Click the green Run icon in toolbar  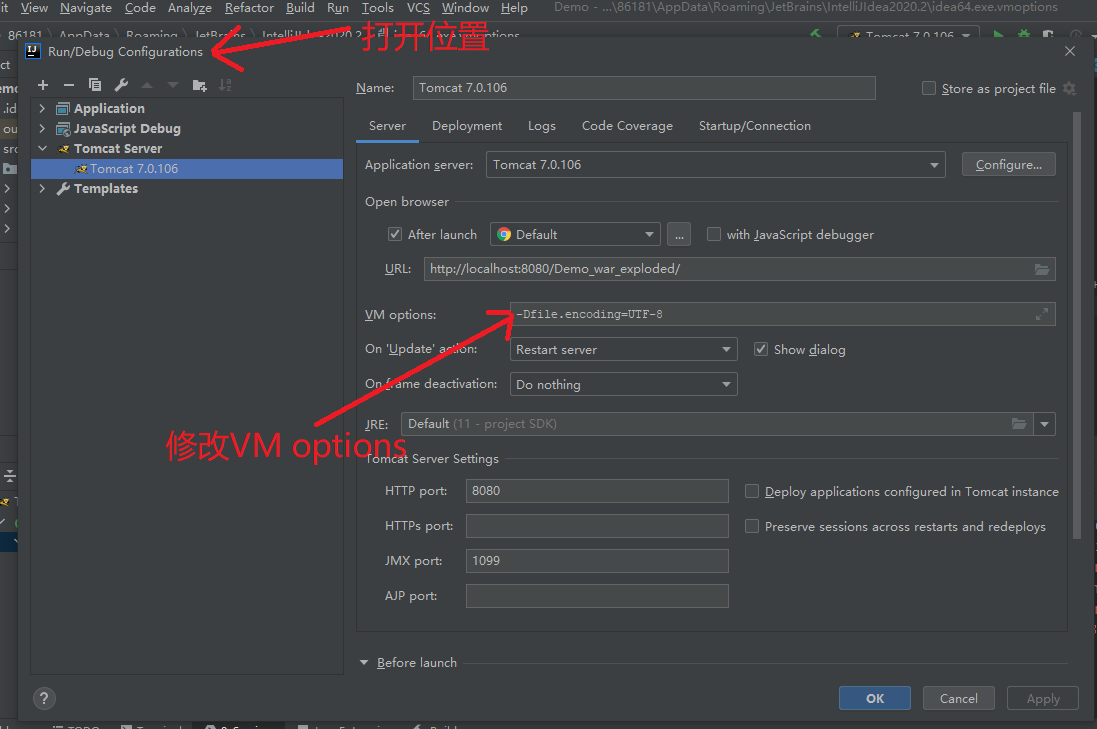tap(998, 34)
